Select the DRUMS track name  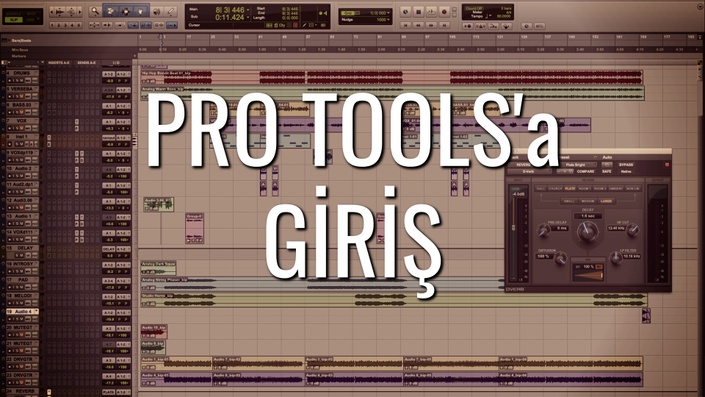coord(22,73)
